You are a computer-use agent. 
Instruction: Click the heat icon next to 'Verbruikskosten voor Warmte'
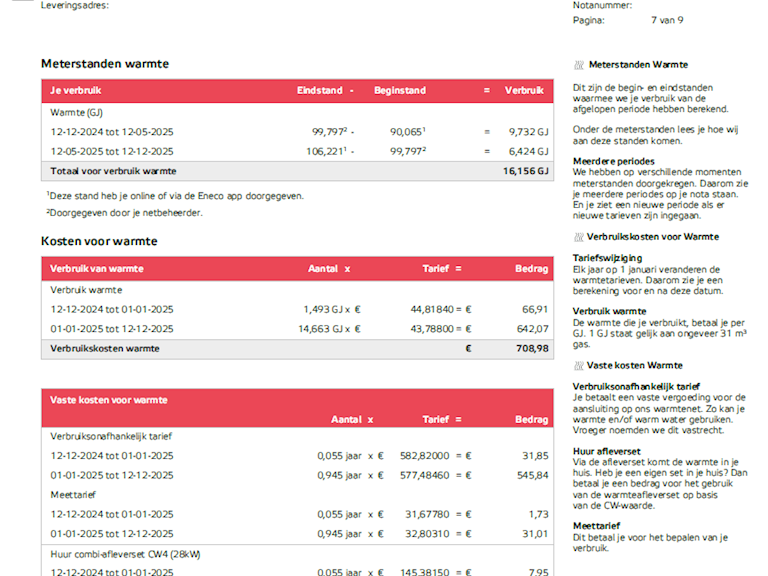[x=579, y=237]
